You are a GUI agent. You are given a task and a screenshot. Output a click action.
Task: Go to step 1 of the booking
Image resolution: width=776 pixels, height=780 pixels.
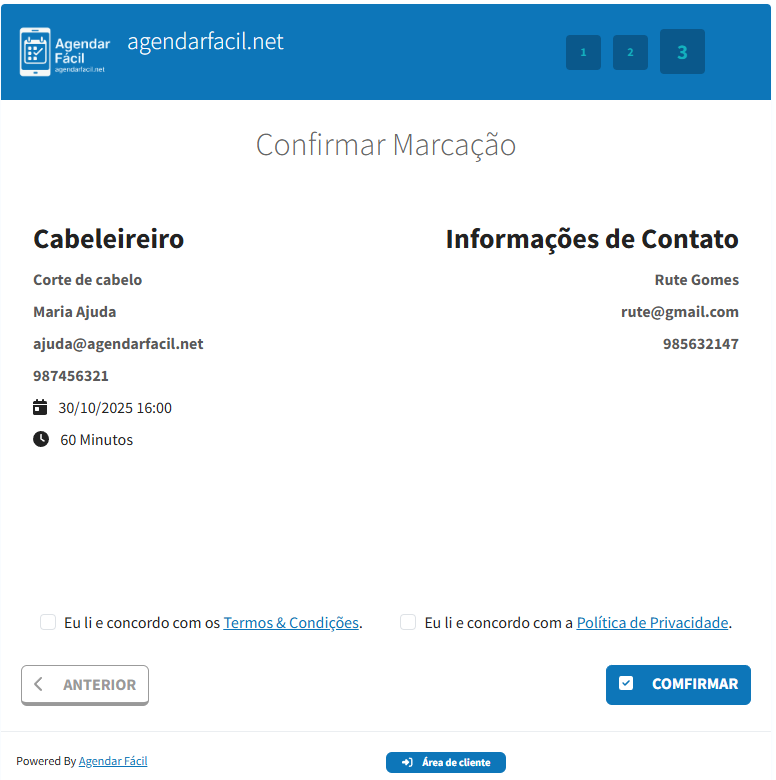coord(583,52)
